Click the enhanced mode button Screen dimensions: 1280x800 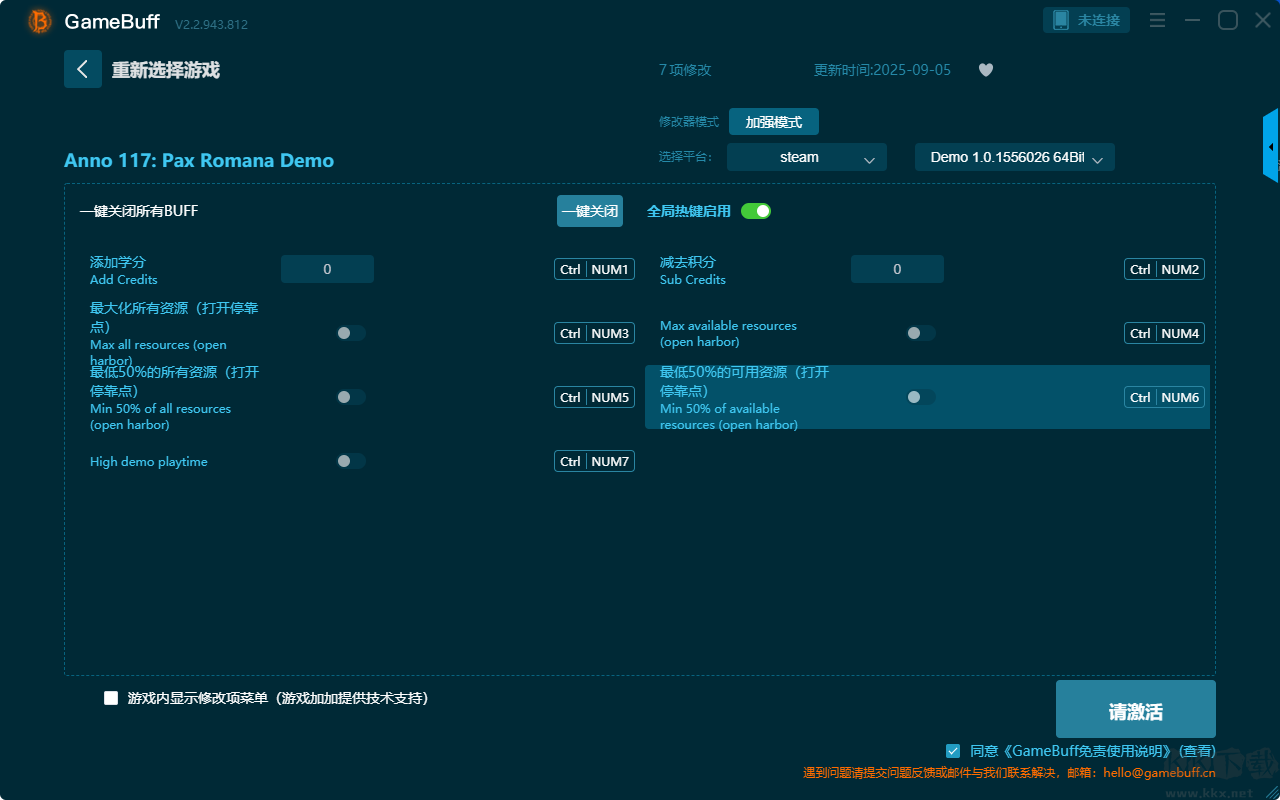773,122
